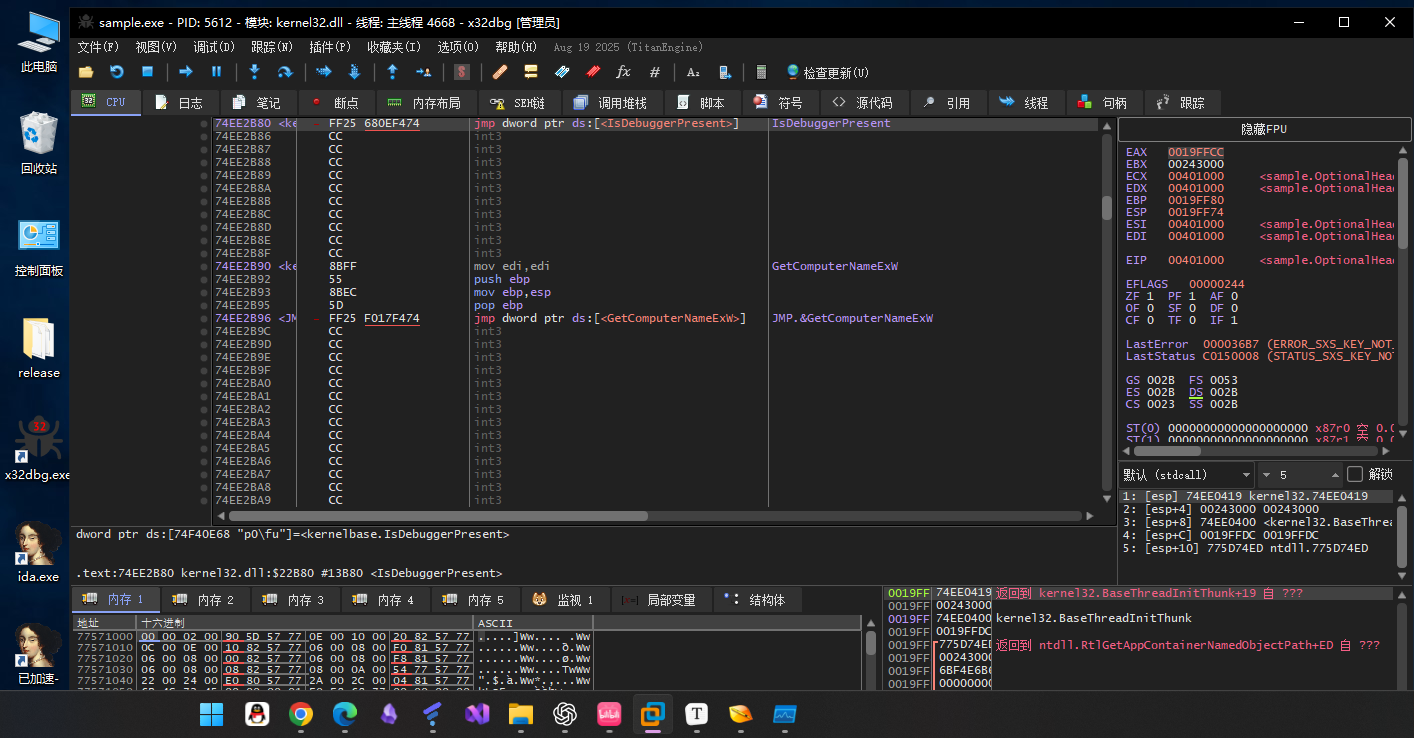The image size is (1414, 745).
Task: Open the calculator toolbar icon
Action: click(761, 72)
